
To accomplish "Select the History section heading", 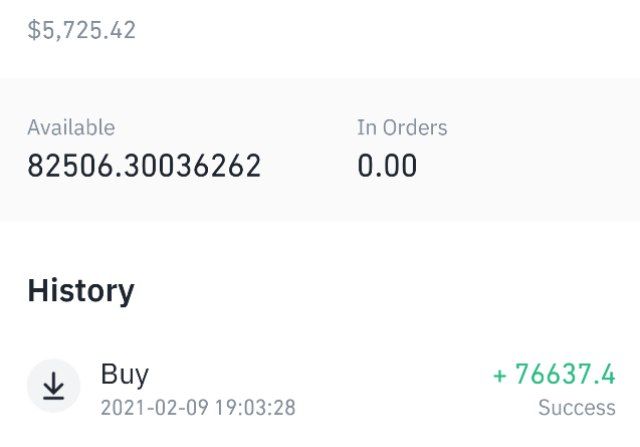I will (81, 291).
